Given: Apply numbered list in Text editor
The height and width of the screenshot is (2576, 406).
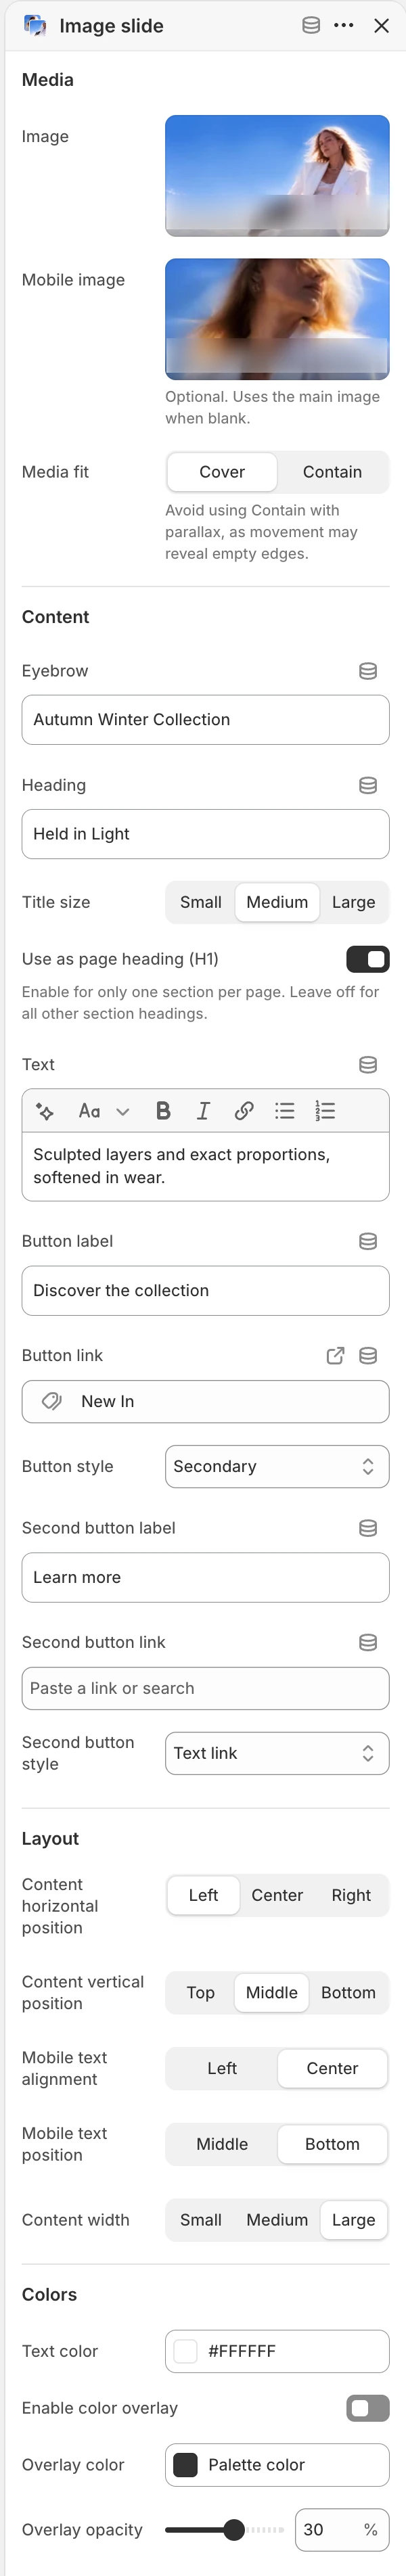Looking at the screenshot, I should pyautogui.click(x=325, y=1111).
